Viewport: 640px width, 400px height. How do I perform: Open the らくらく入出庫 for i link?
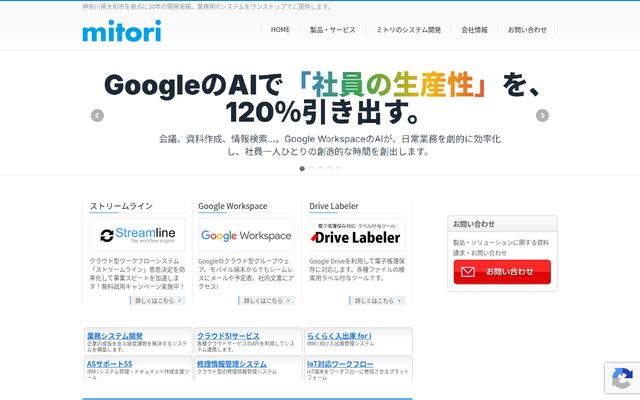coord(339,336)
